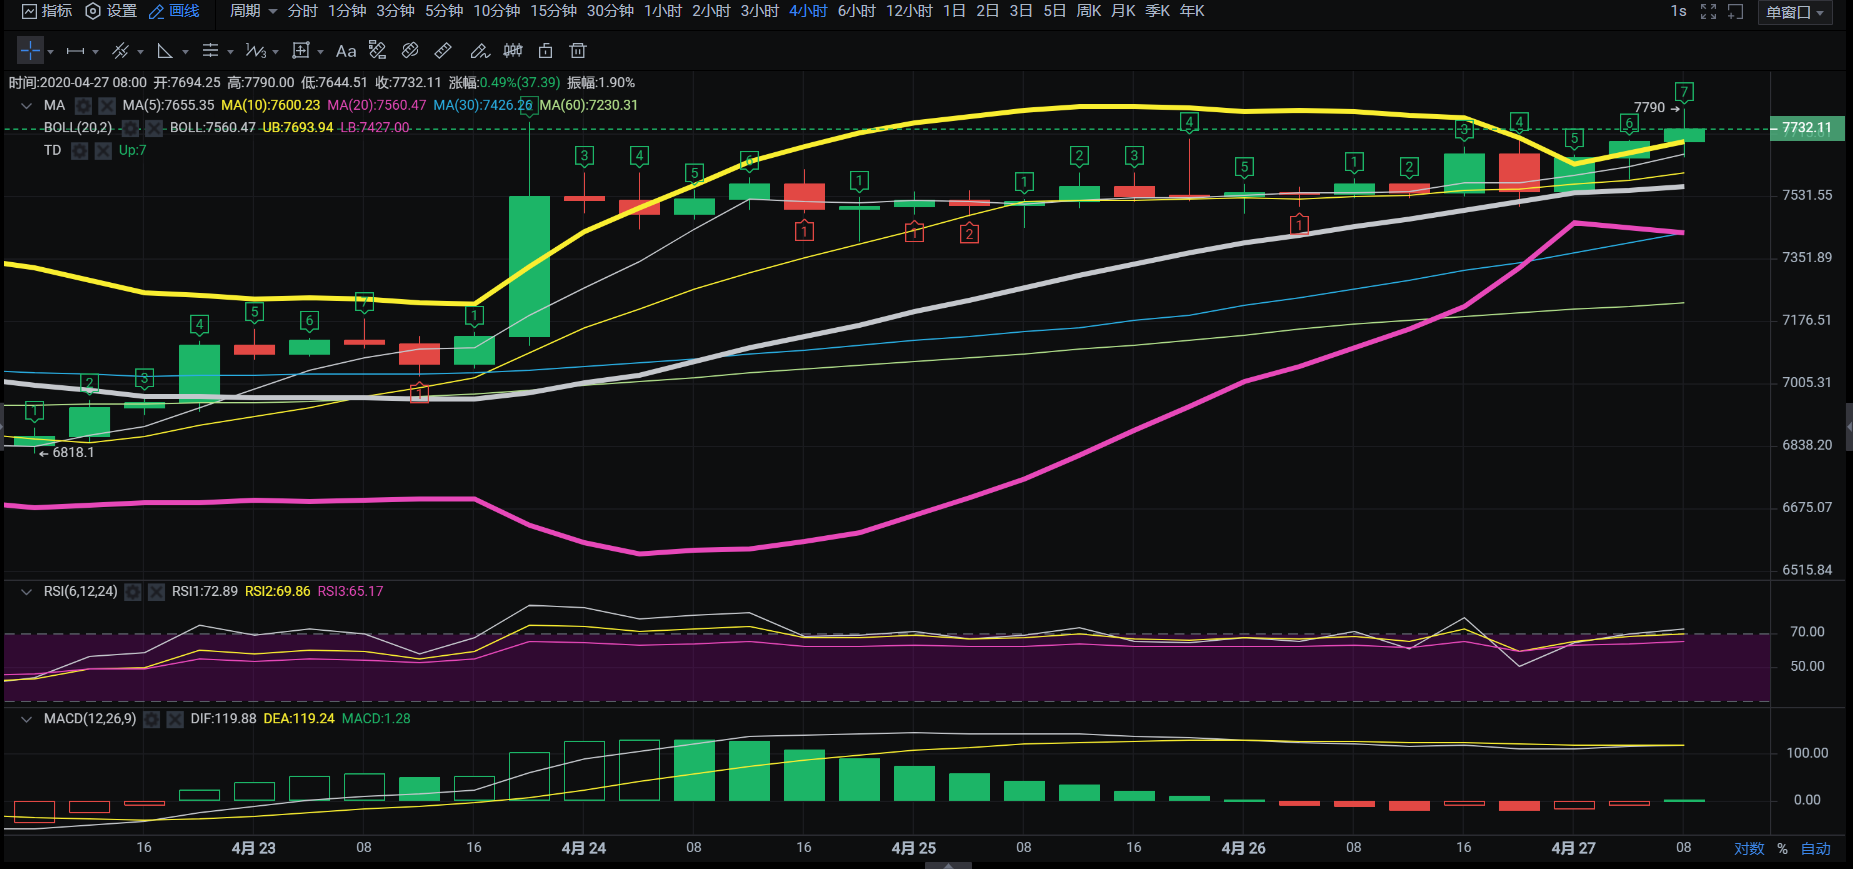Toggle the 画线 drawing toolbar
Viewport: 1853px width, 869px height.
click(x=174, y=11)
